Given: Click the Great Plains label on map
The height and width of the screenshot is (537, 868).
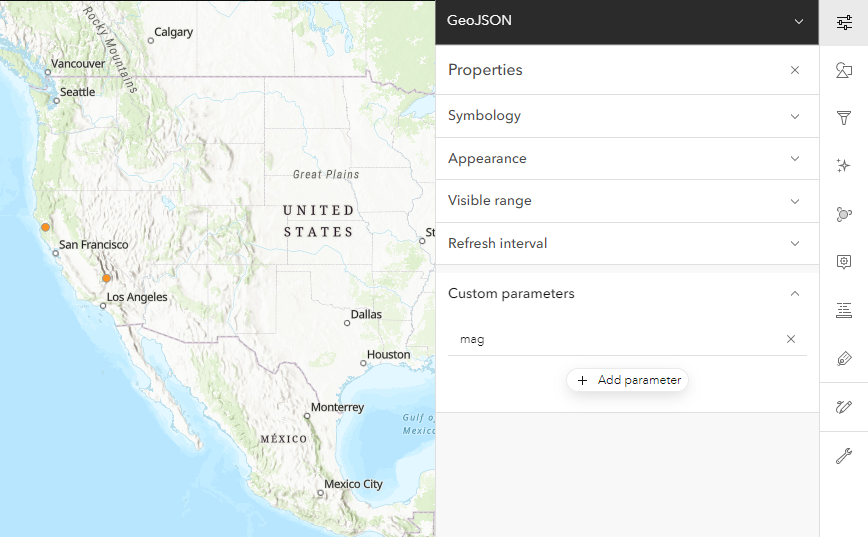Looking at the screenshot, I should [x=326, y=174].
